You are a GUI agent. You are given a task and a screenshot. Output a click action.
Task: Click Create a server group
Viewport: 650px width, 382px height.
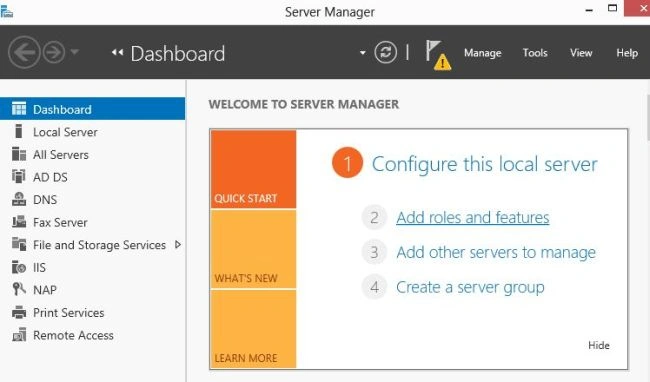(470, 287)
